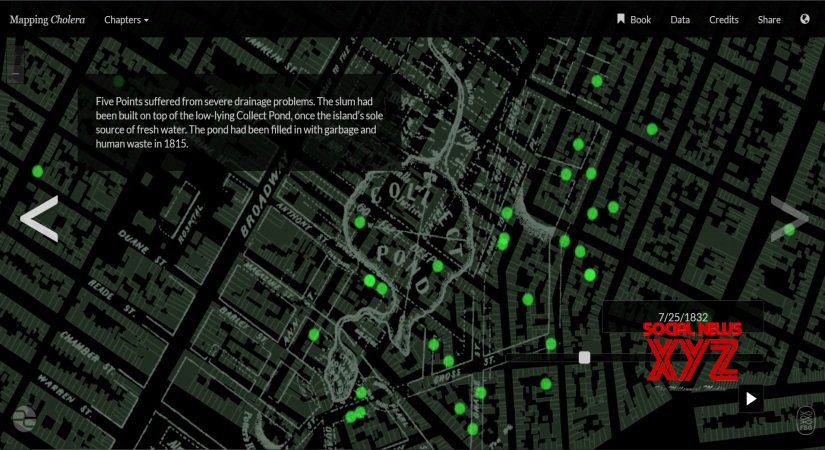
Task: Click the green case dot near Broadway's left edge
Action: (37, 171)
